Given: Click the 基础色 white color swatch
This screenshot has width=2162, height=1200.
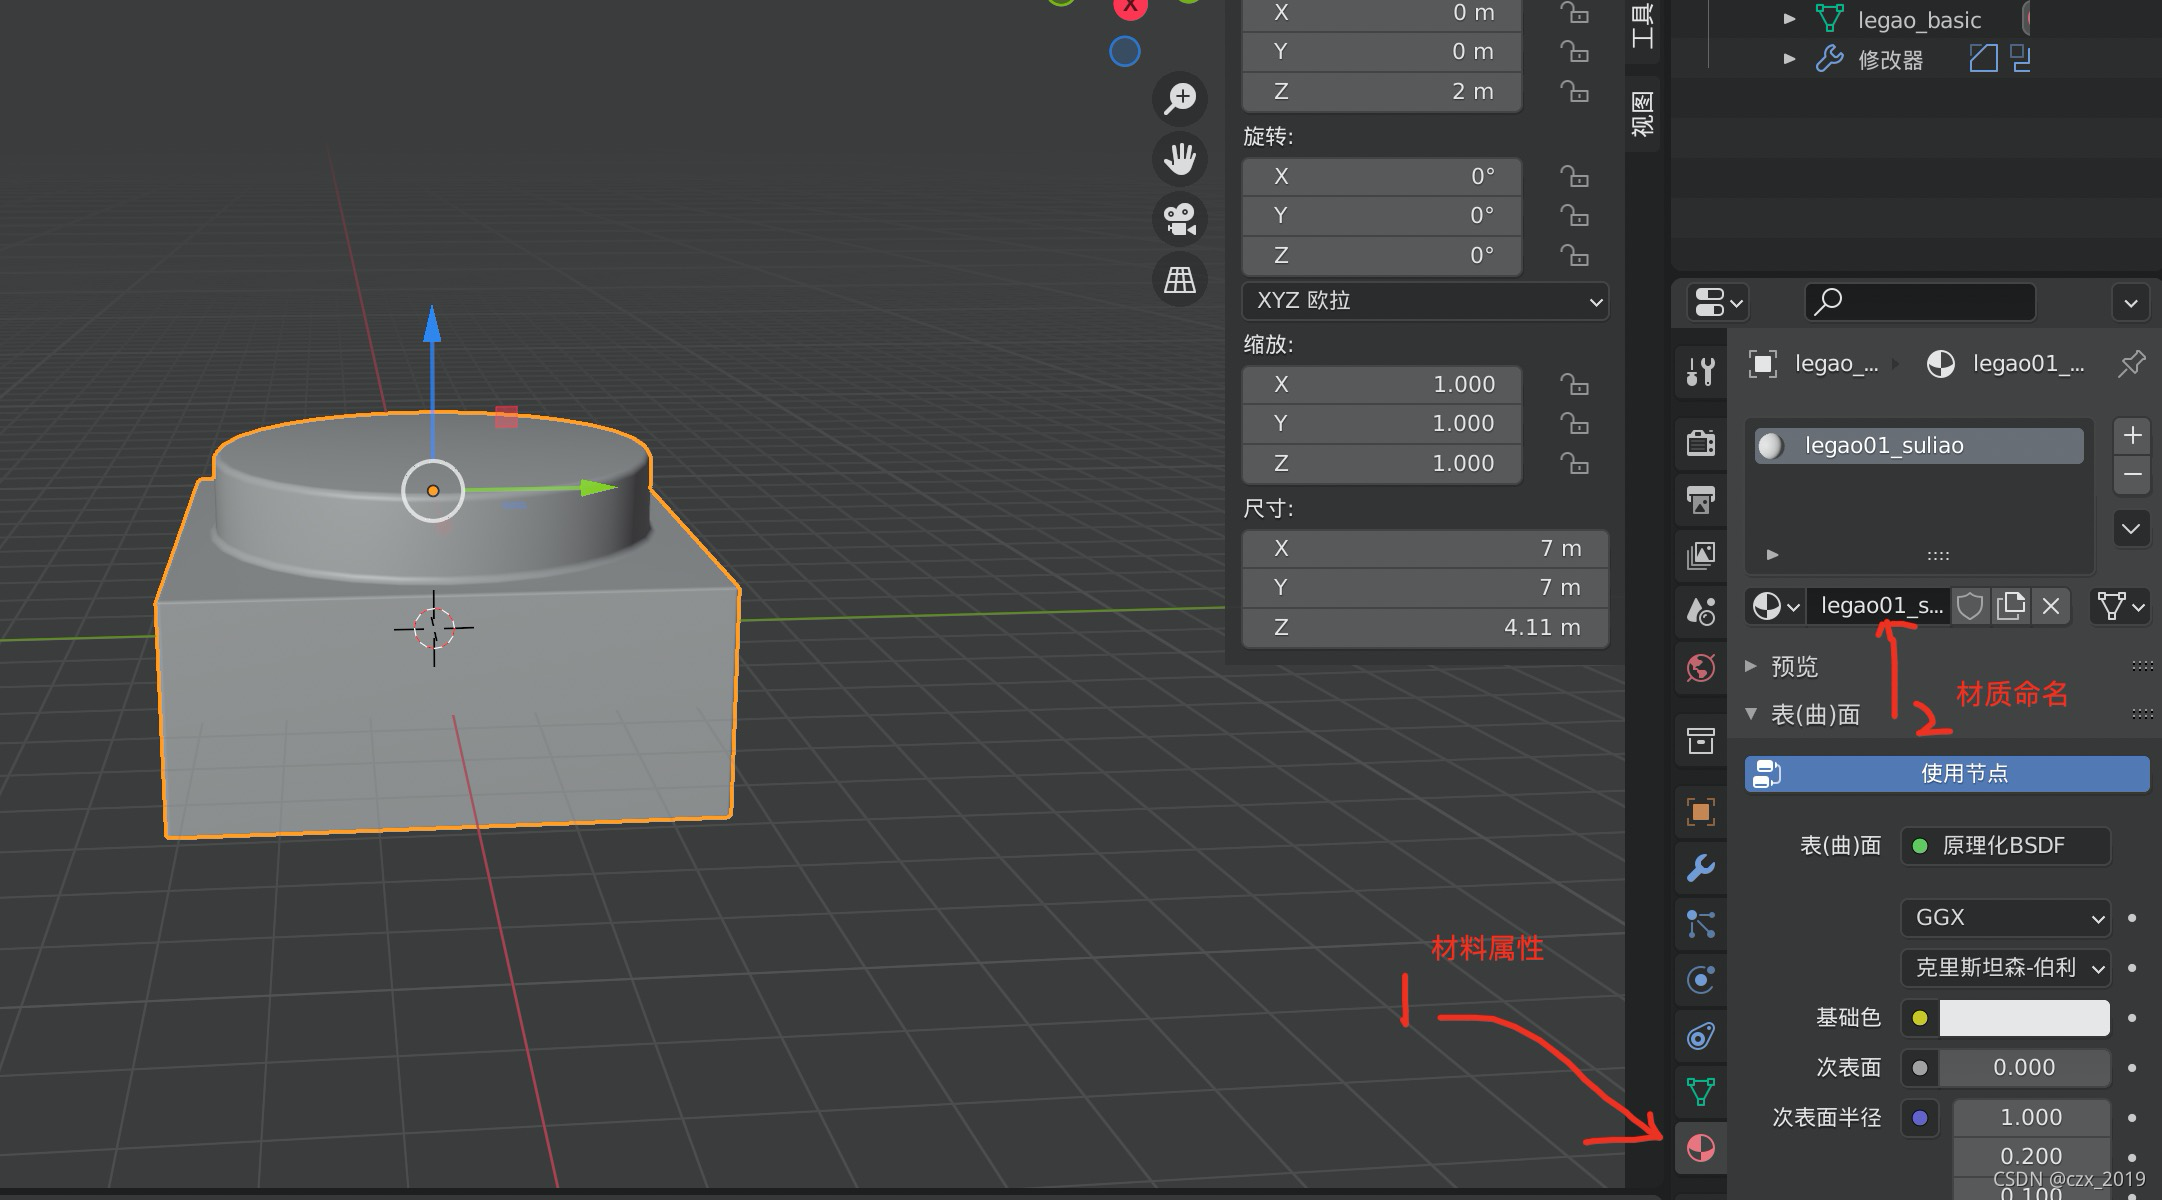Looking at the screenshot, I should coord(2024,1018).
